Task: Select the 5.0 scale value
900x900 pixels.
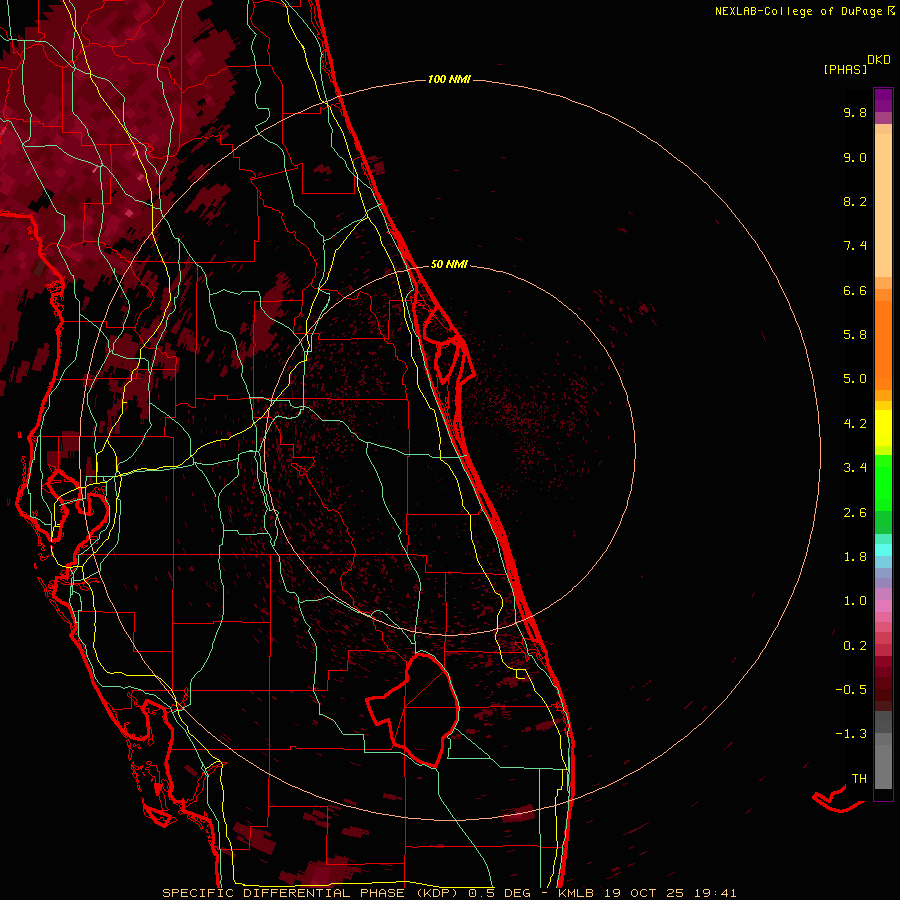Action: tap(855, 379)
